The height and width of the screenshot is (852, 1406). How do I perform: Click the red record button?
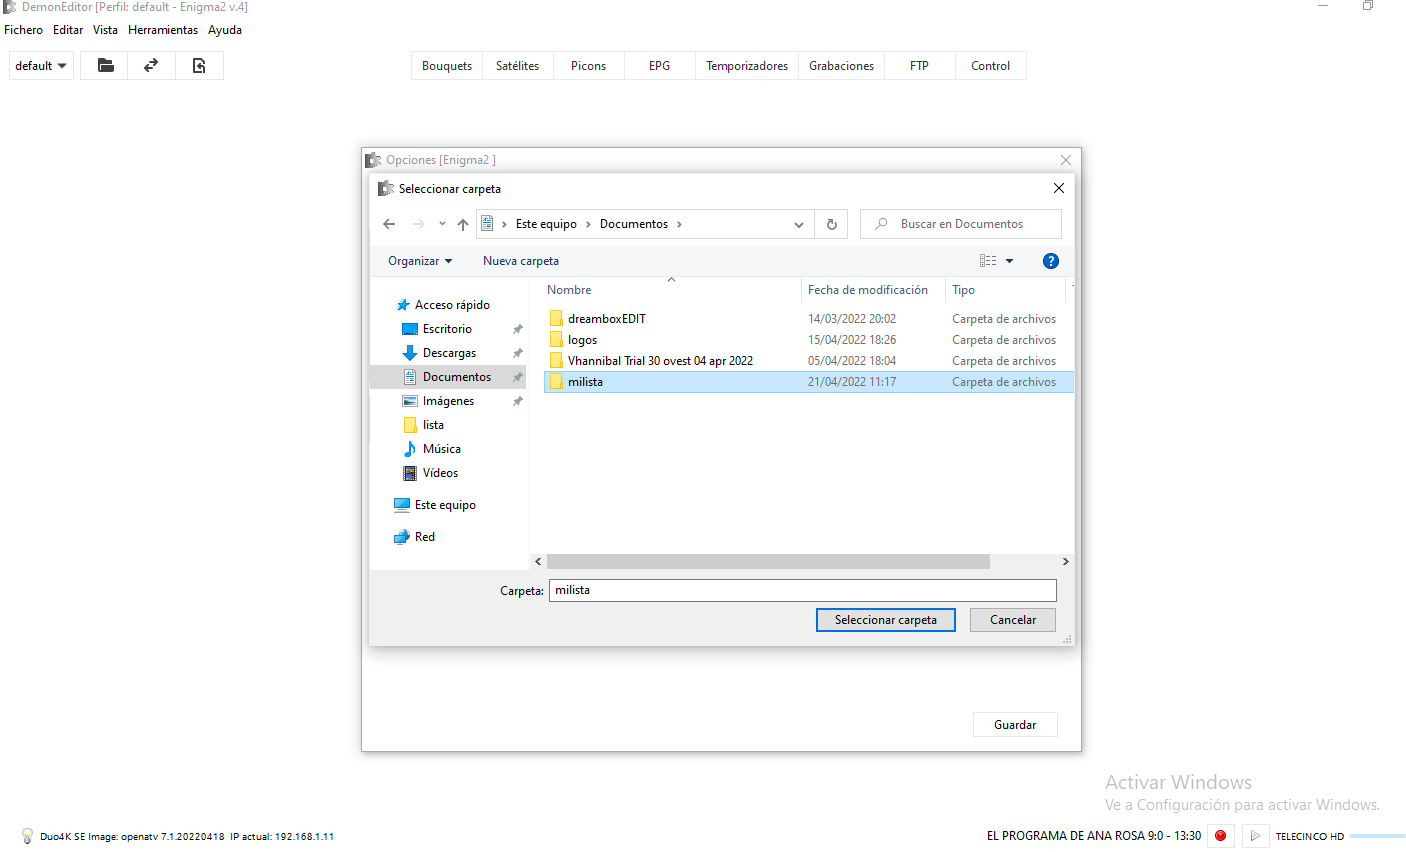pos(1220,836)
